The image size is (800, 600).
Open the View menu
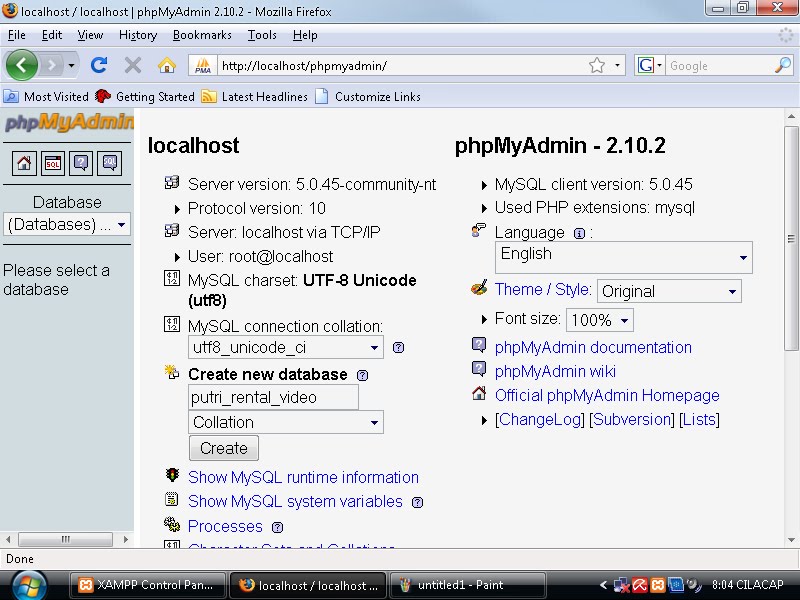tap(90, 35)
